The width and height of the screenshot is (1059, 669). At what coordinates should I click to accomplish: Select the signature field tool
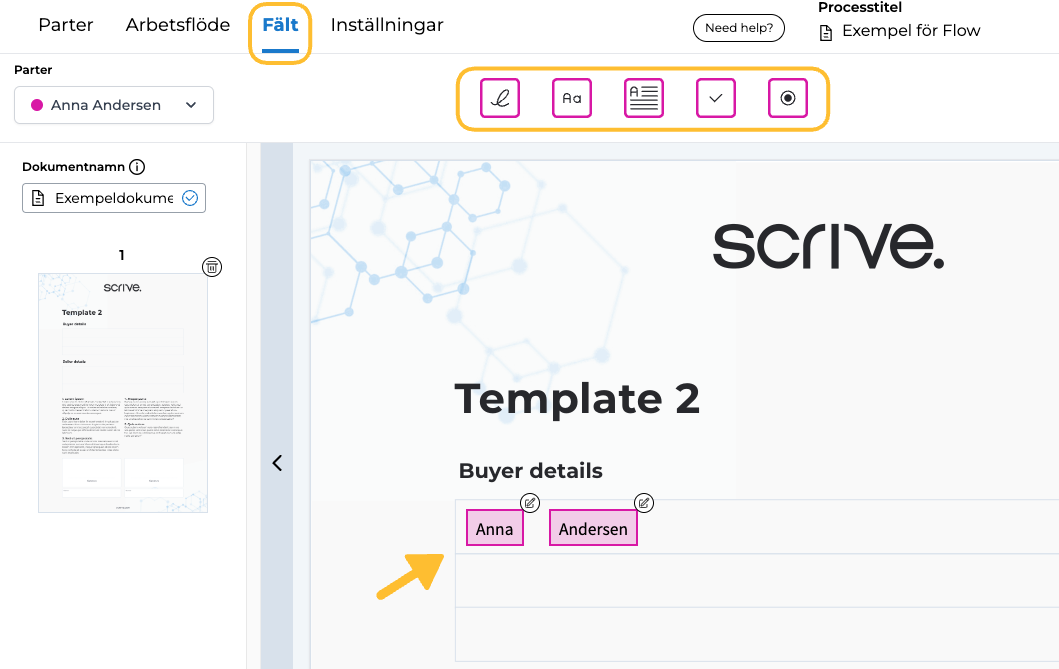pos(500,98)
